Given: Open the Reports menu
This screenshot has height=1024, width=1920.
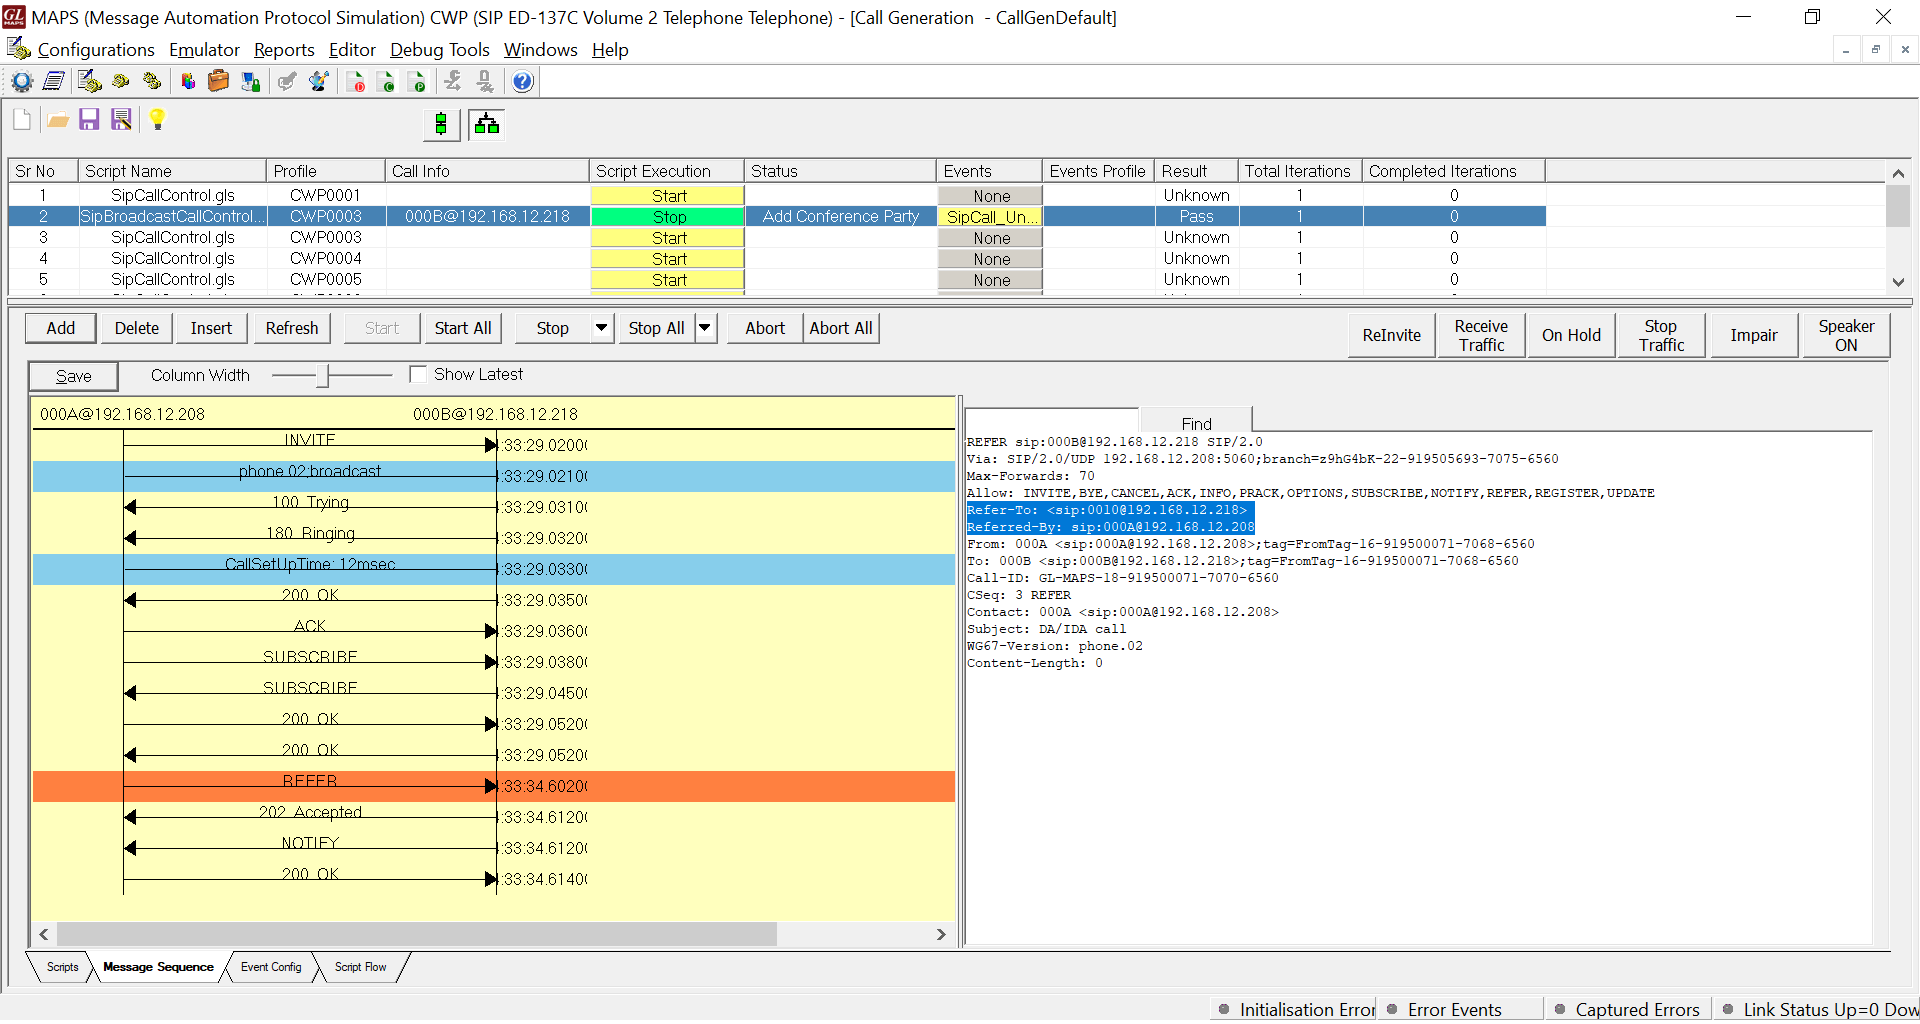Looking at the screenshot, I should [x=284, y=50].
